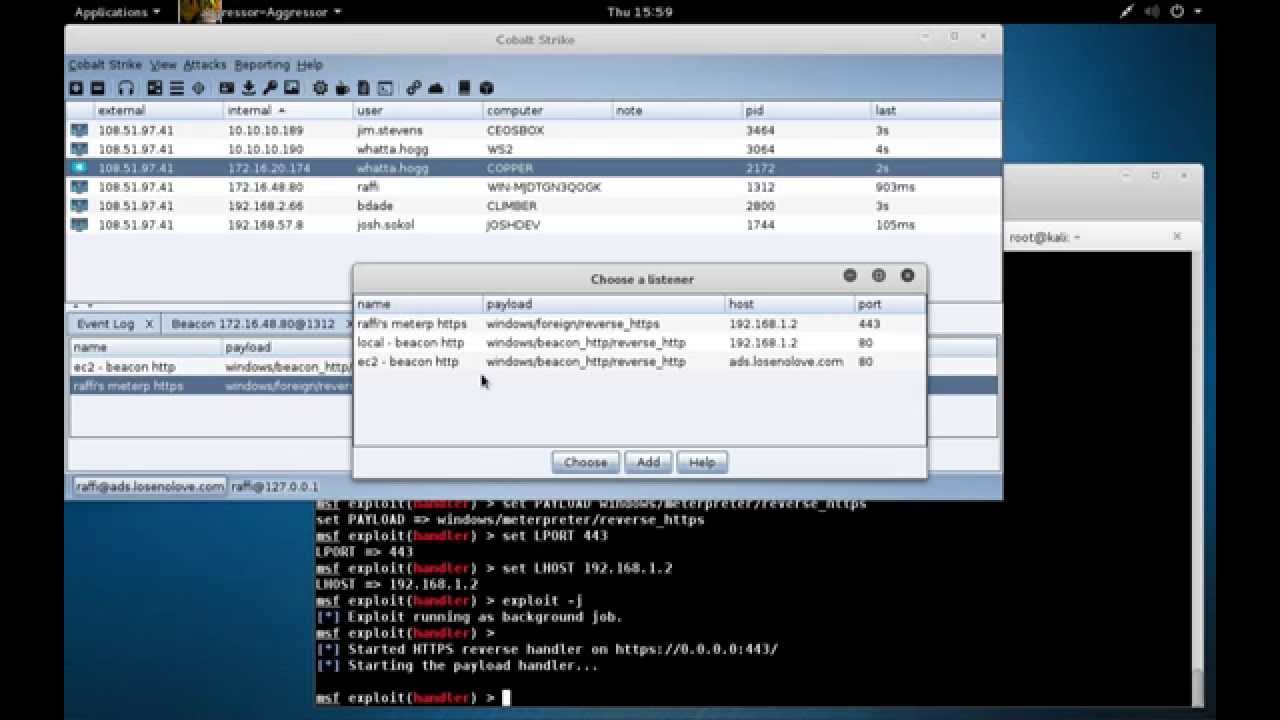Open the Cobalt Strike menu
Screen dimensions: 1280x720
105,65
